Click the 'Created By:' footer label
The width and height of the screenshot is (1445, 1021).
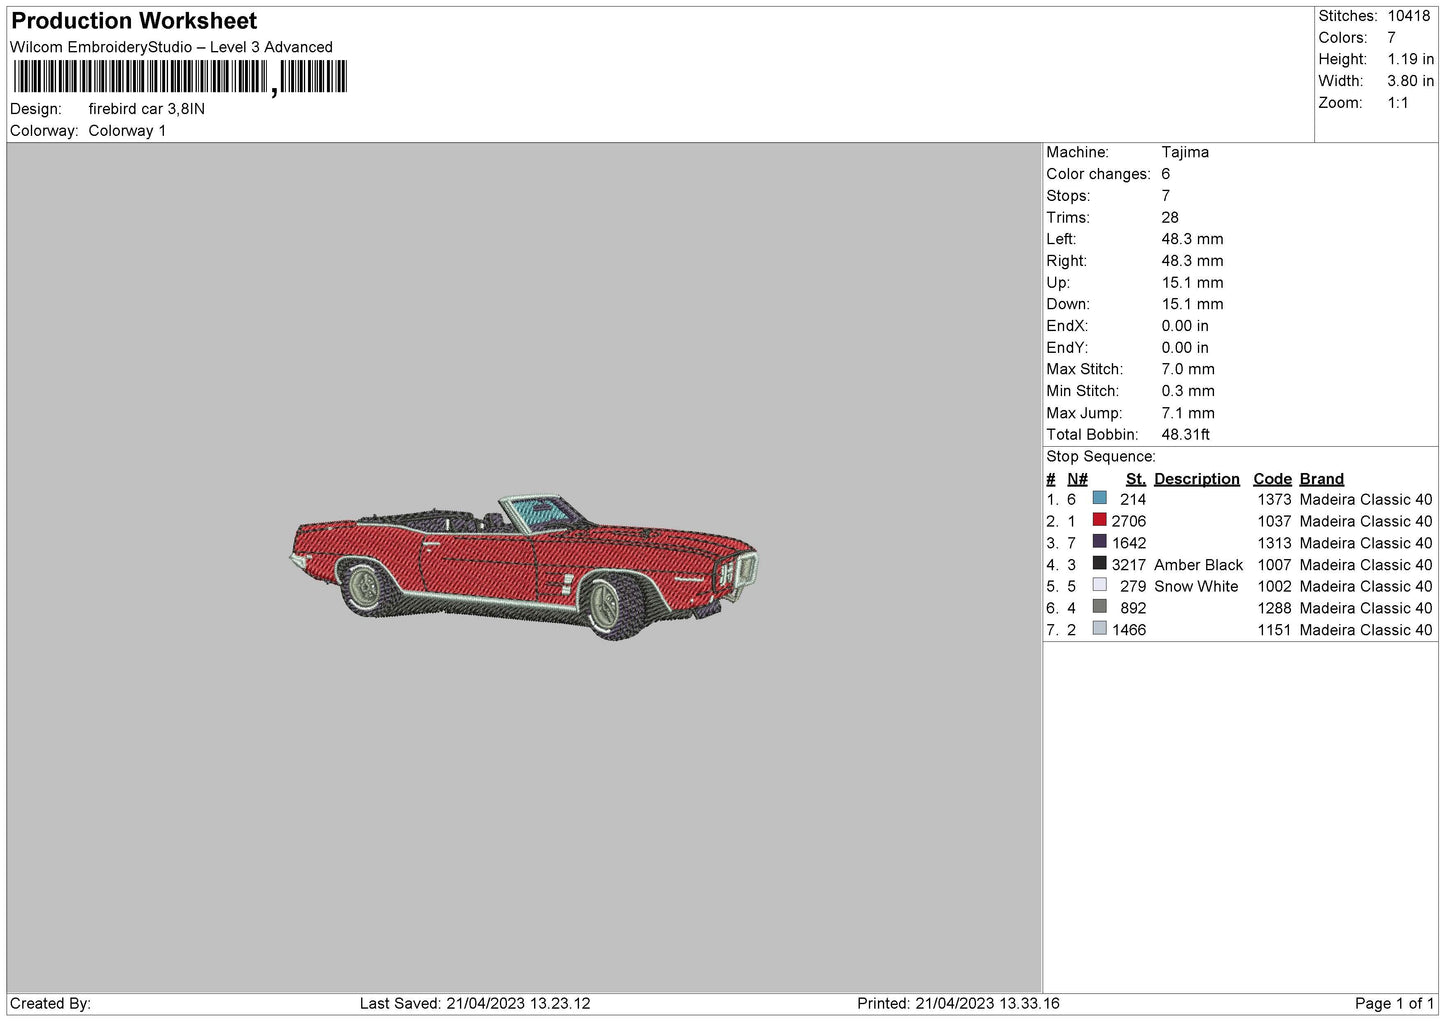point(50,1003)
